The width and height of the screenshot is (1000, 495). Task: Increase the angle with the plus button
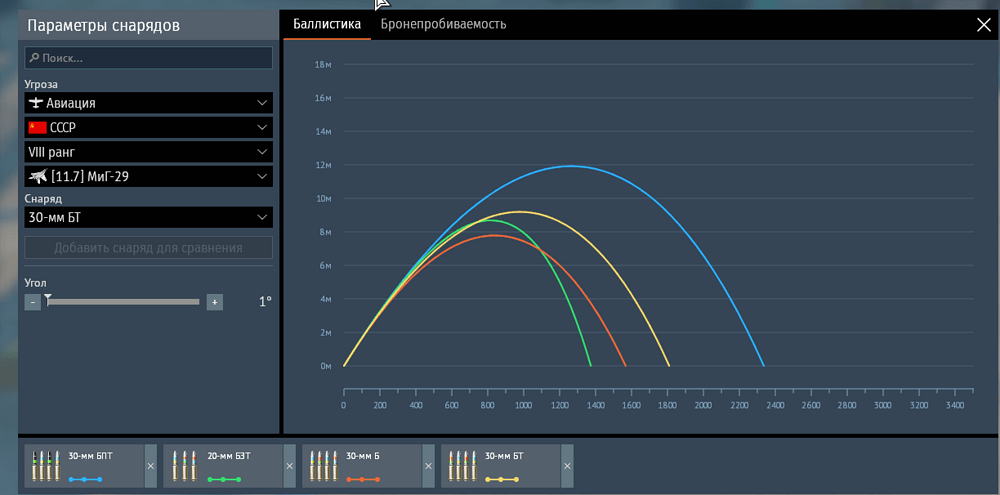[x=214, y=302]
